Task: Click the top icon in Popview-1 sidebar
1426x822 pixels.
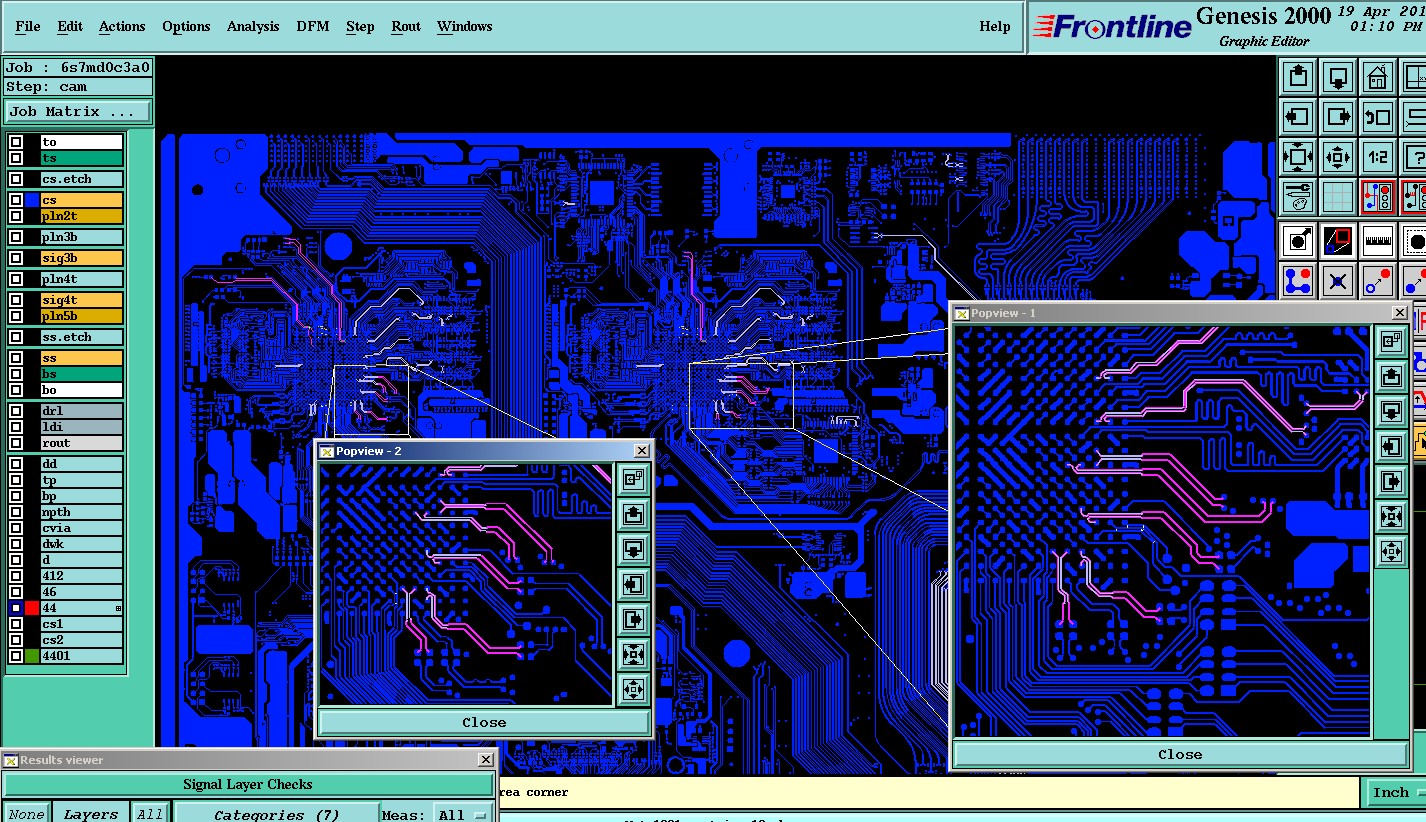Action: tap(1391, 341)
